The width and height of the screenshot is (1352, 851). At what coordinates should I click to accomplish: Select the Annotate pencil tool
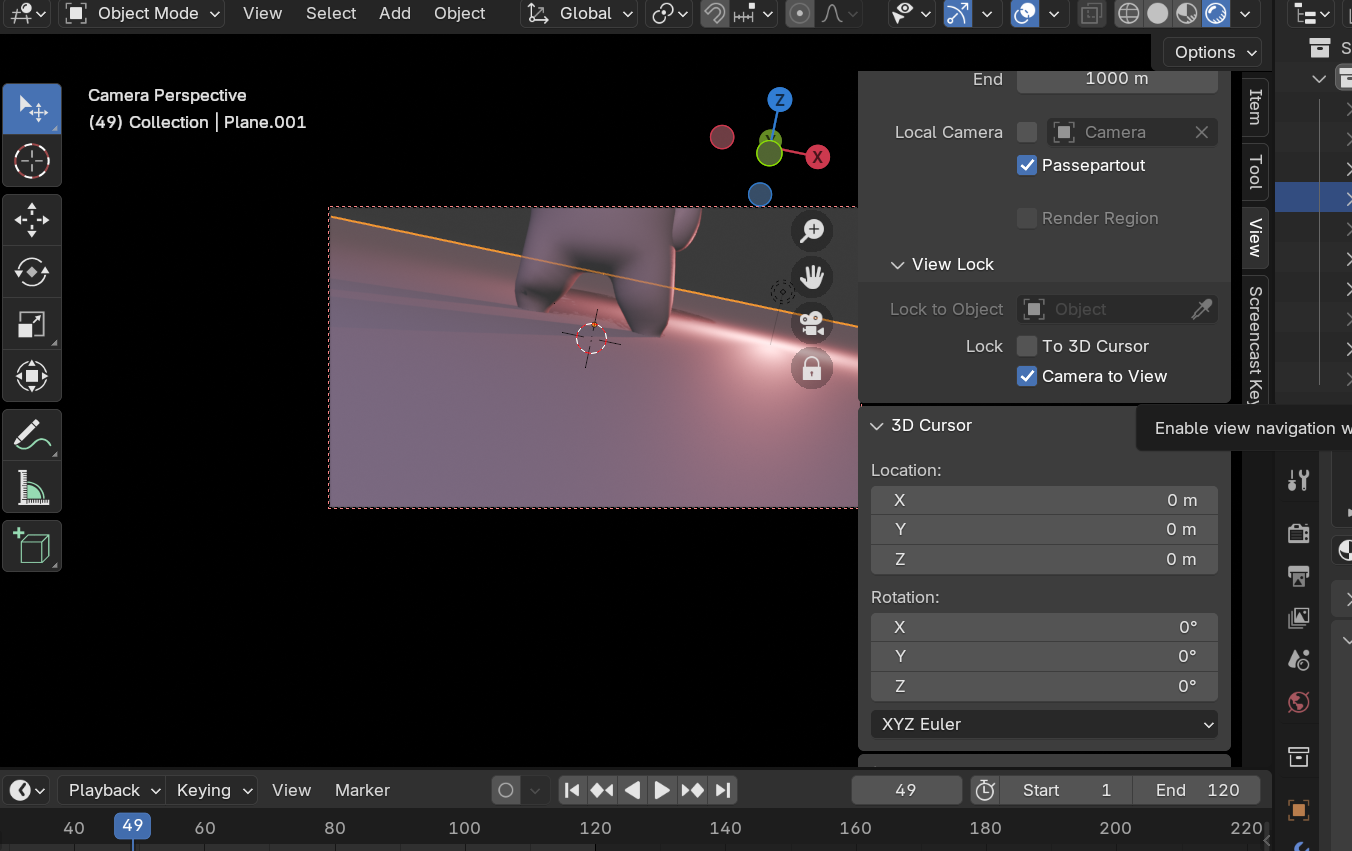click(x=32, y=435)
